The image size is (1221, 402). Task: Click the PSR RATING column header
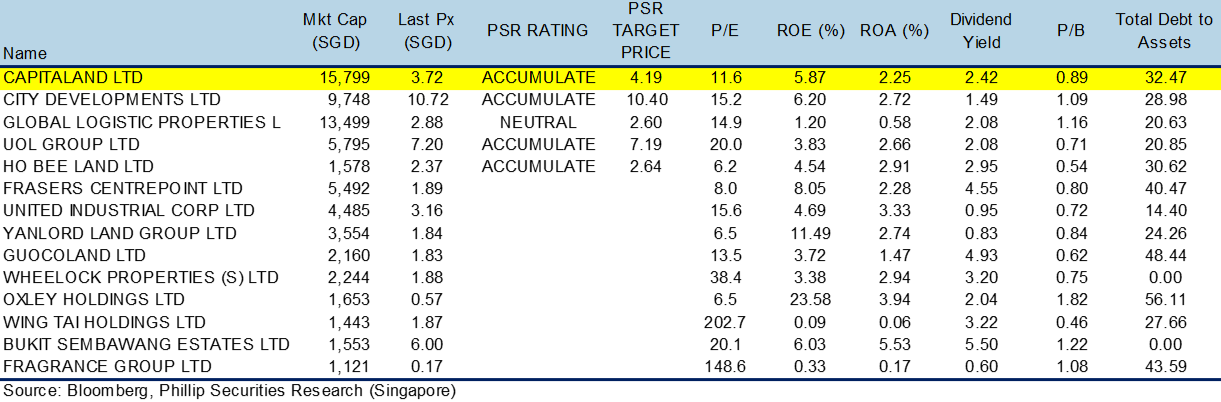(537, 31)
